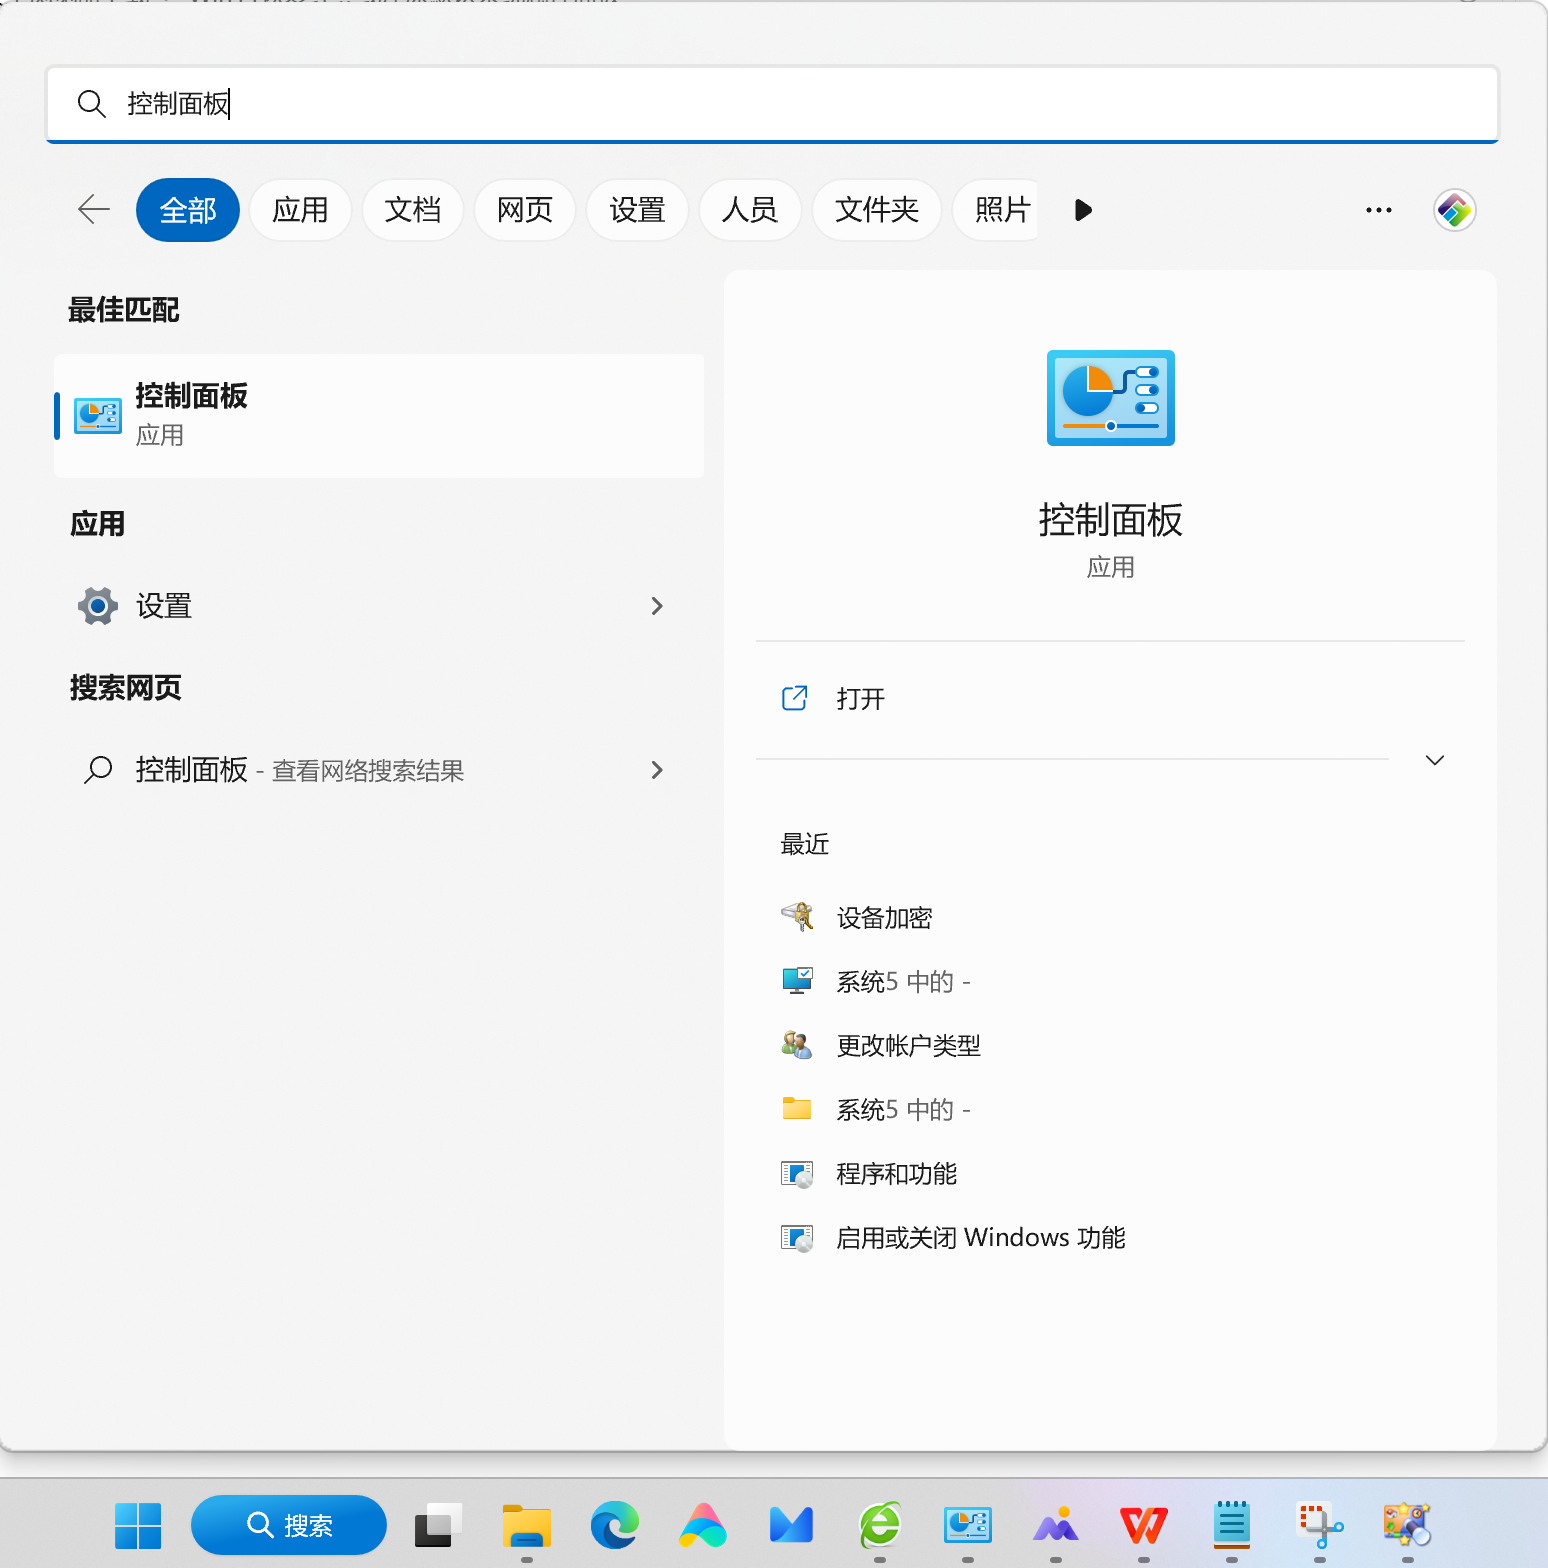1548x1568 pixels.
Task: Open the Windows Start button
Action: 138,1526
